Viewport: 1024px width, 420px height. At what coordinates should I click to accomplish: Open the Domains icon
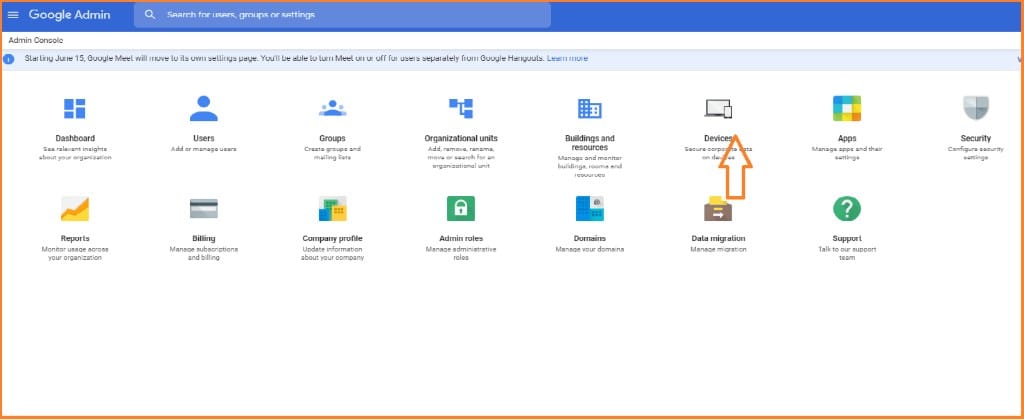tap(589, 208)
